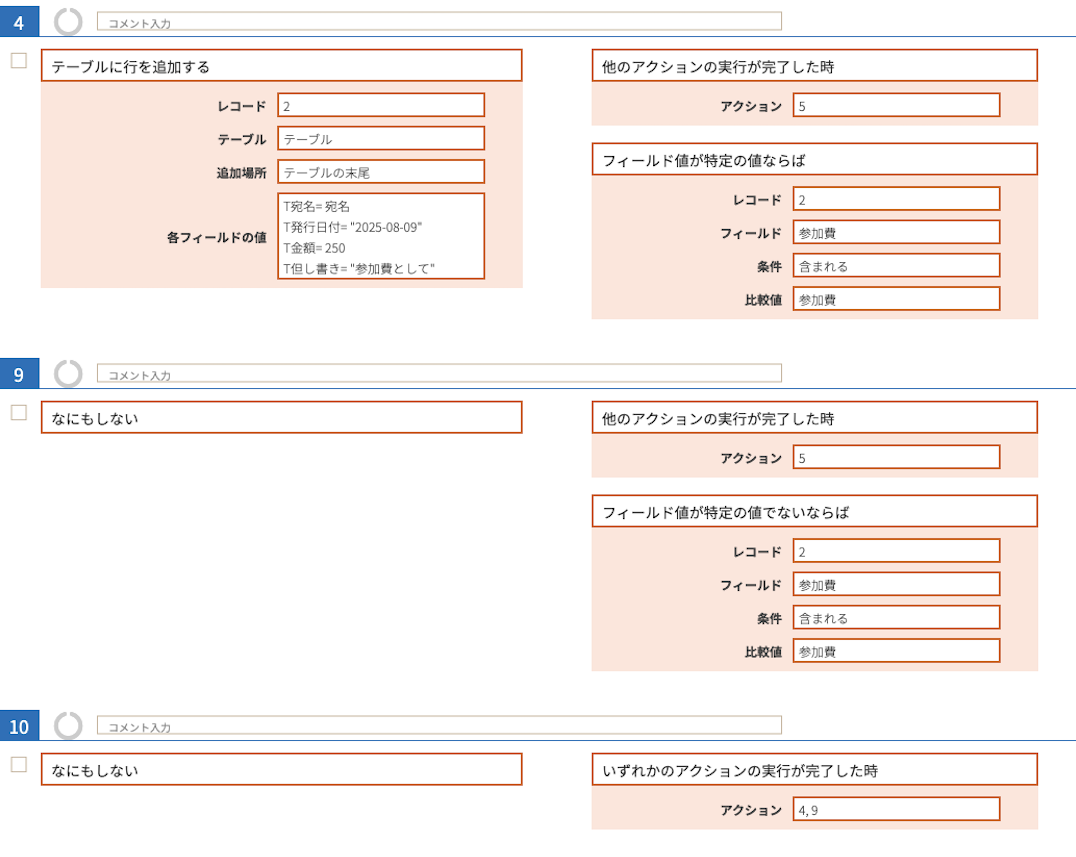Click the circular status icon of action 10
Image resolution: width=1076 pixels, height=857 pixels.
68,726
